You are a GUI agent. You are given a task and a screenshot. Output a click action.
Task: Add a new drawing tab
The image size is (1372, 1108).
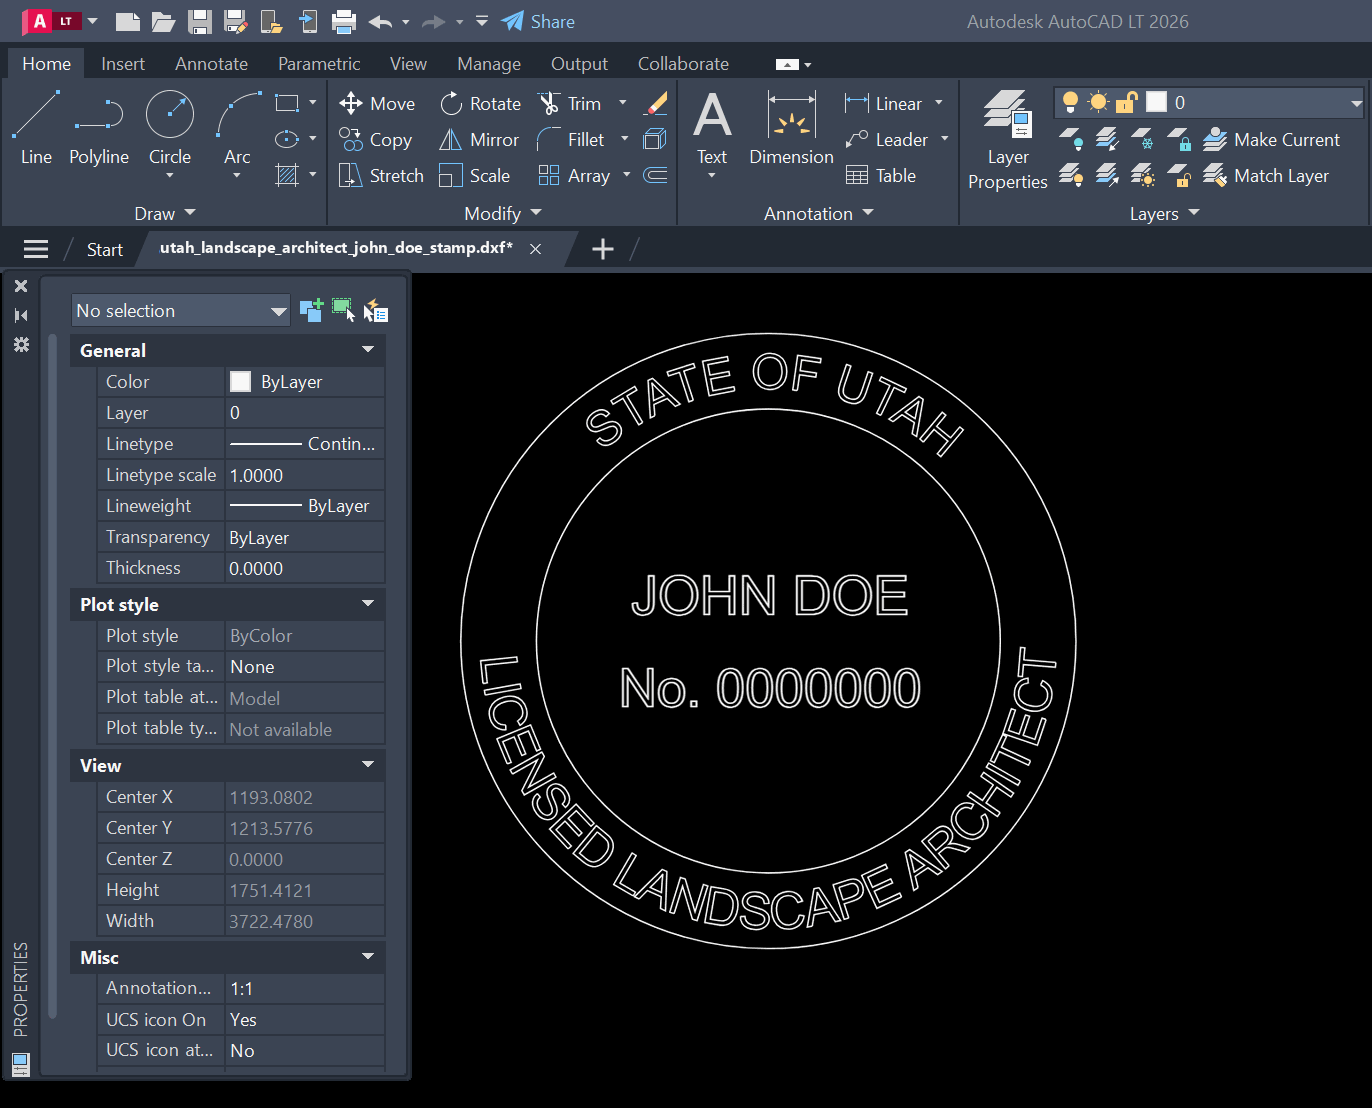tap(602, 249)
